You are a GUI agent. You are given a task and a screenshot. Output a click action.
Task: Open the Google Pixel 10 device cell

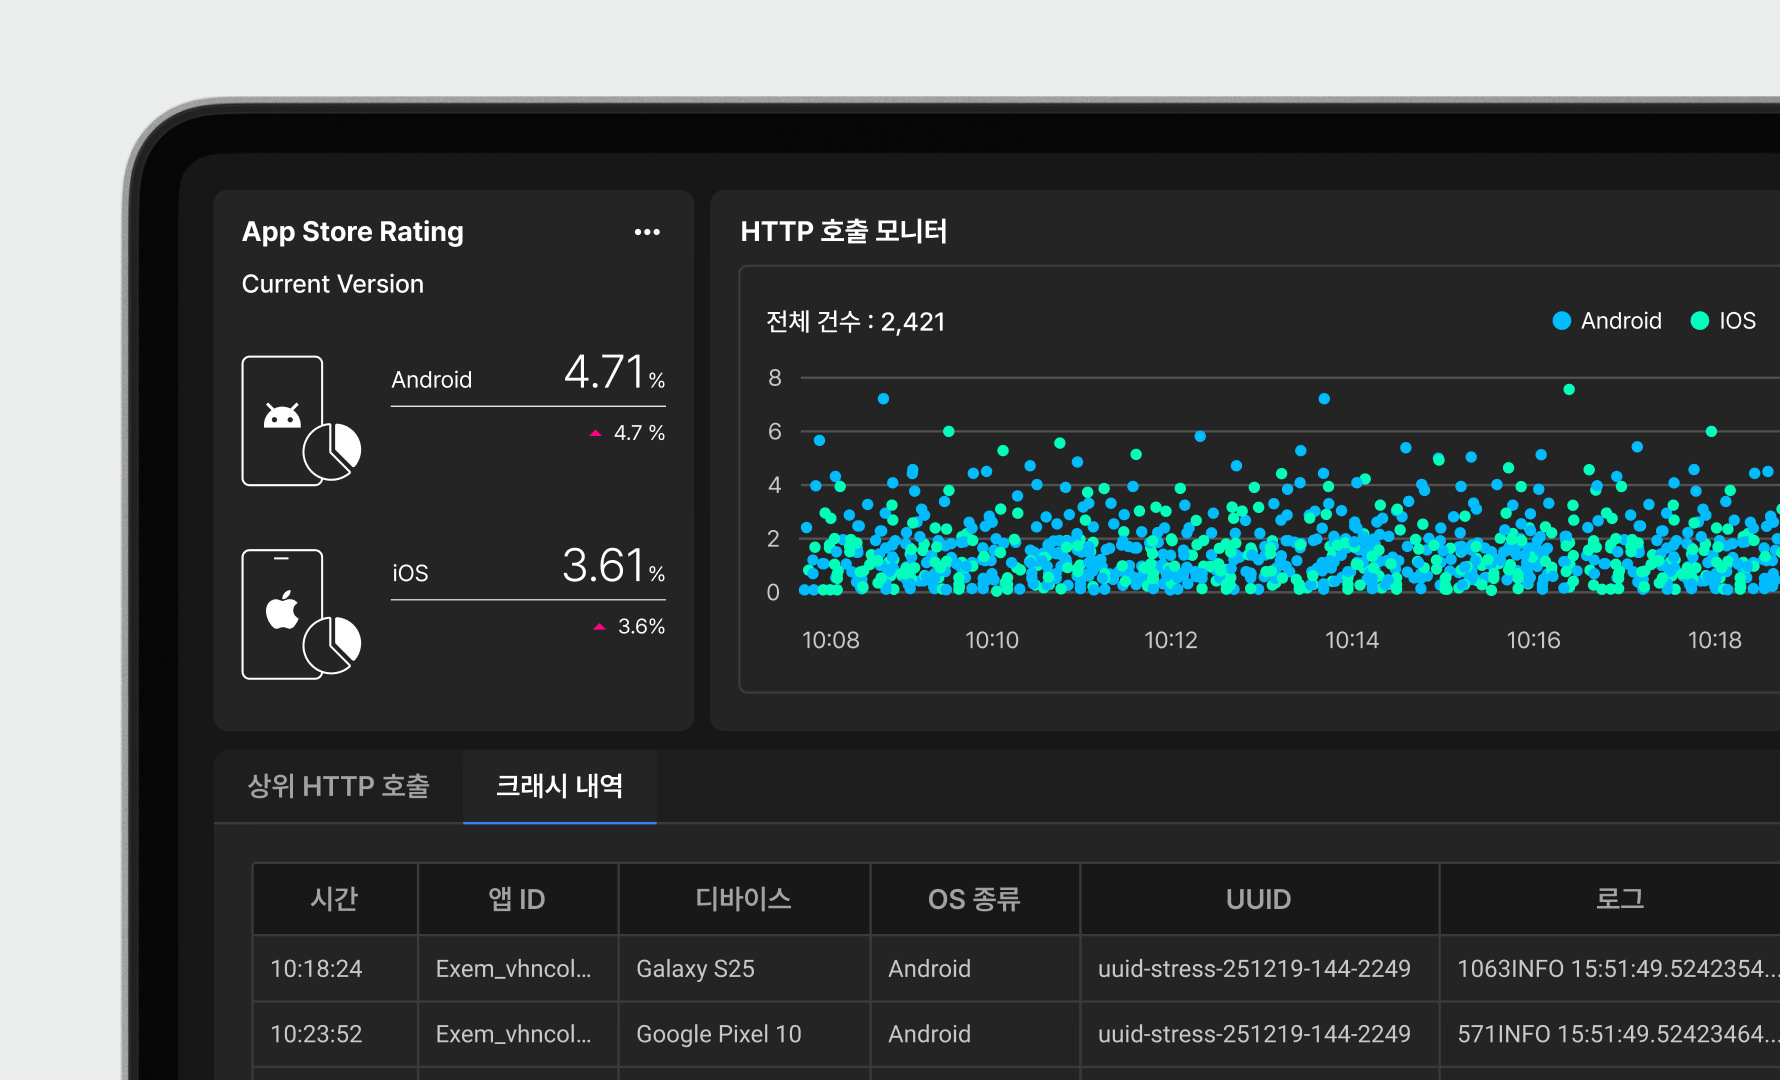(719, 1034)
